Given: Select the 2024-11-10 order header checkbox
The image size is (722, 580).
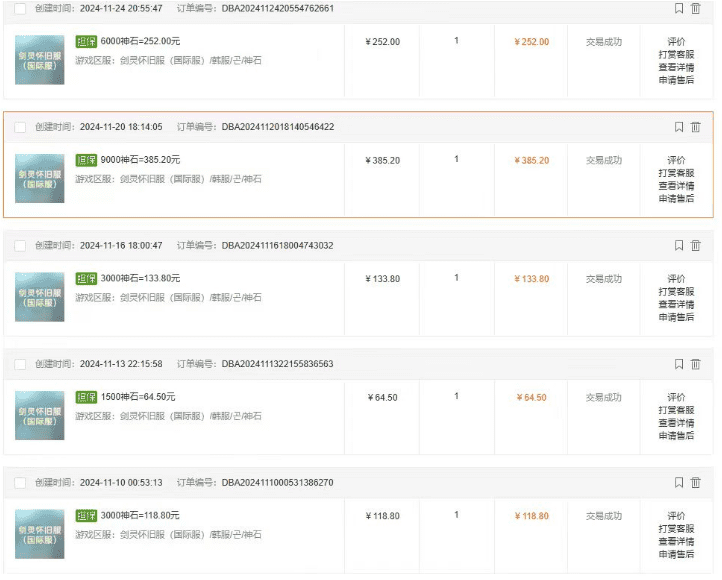Looking at the screenshot, I should (20, 484).
